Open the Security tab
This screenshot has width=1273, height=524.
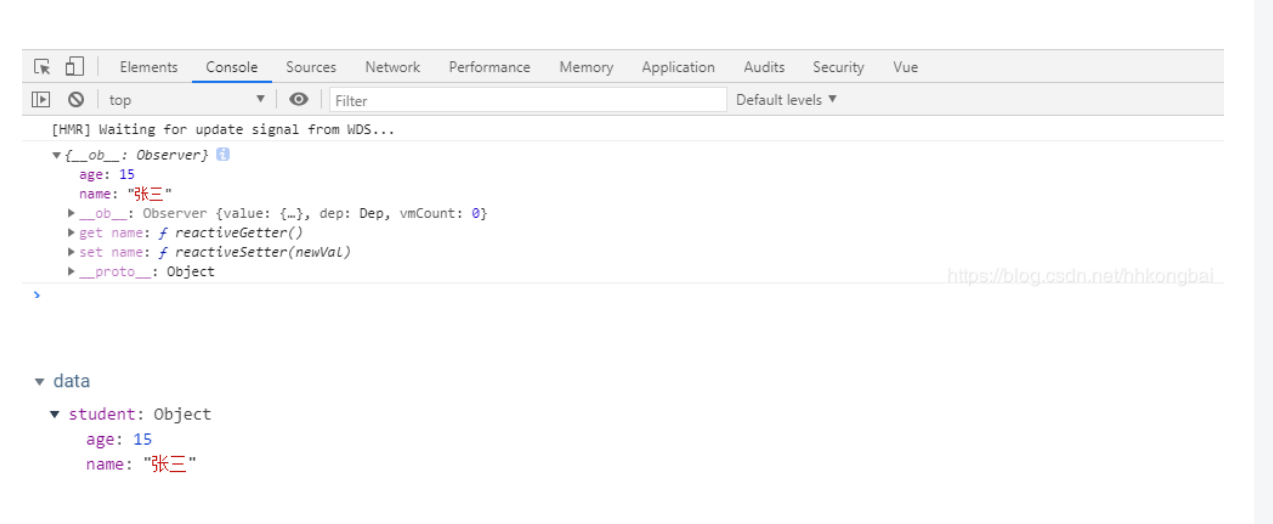coord(838,67)
